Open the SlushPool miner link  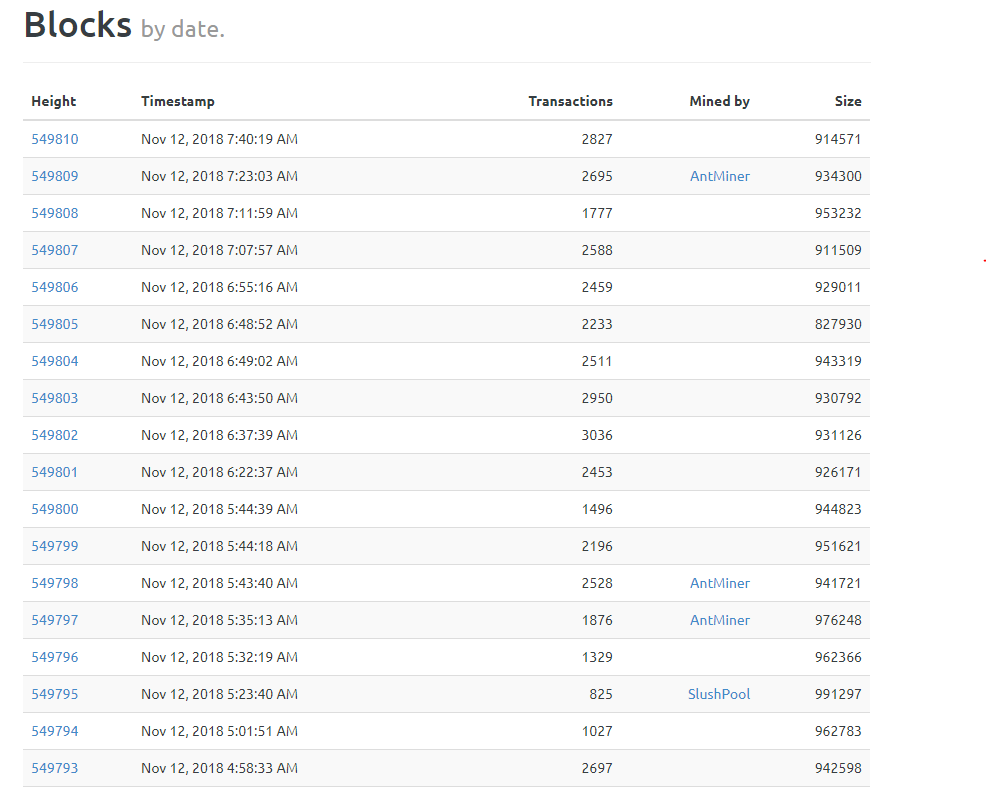pos(718,694)
